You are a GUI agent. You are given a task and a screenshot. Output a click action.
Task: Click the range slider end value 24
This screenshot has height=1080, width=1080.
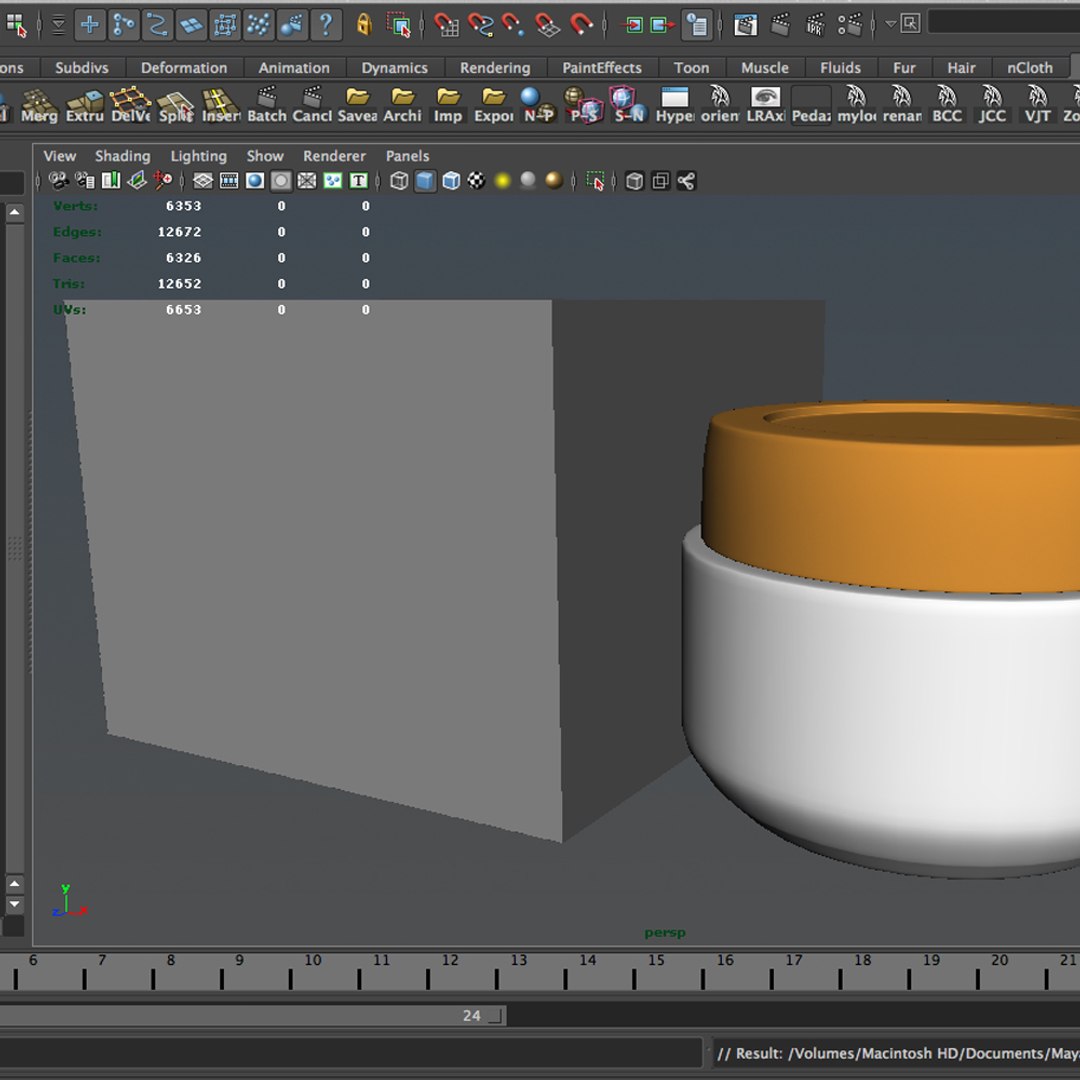(x=472, y=1015)
